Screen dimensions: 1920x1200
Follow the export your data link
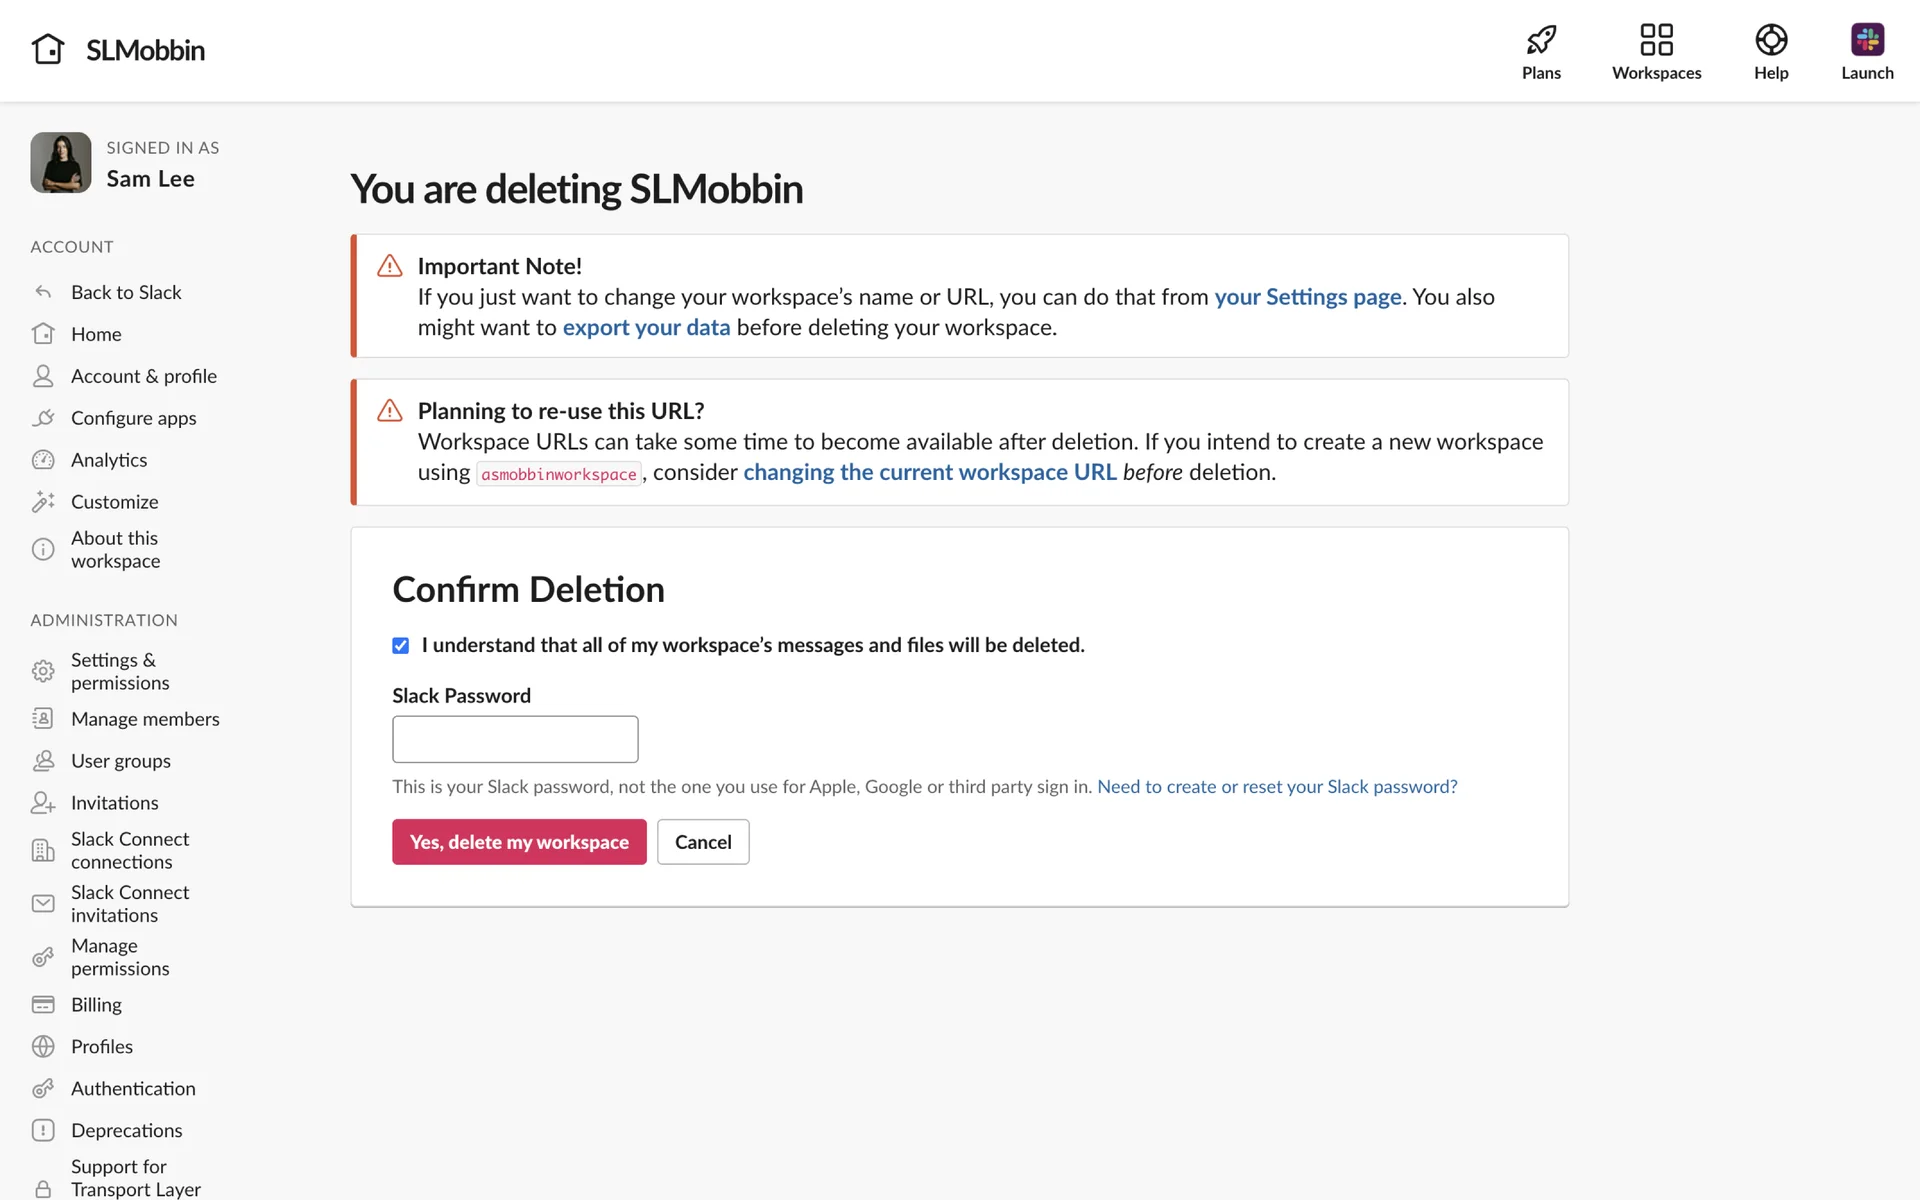[x=646, y=328]
